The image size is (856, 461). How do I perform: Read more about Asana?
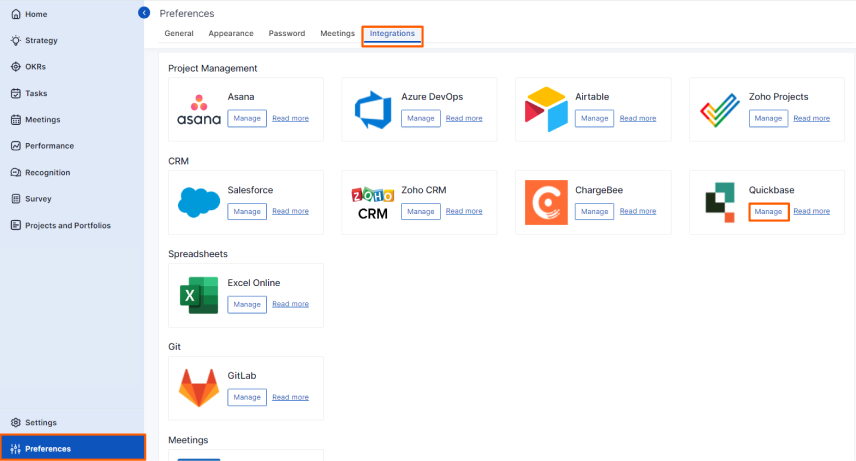pyautogui.click(x=290, y=119)
